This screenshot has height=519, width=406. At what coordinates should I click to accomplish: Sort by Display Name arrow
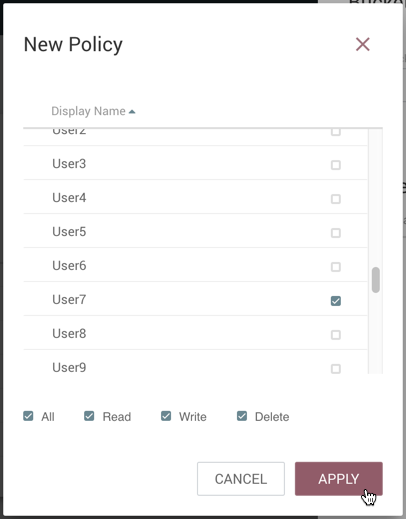pyautogui.click(x=132, y=112)
